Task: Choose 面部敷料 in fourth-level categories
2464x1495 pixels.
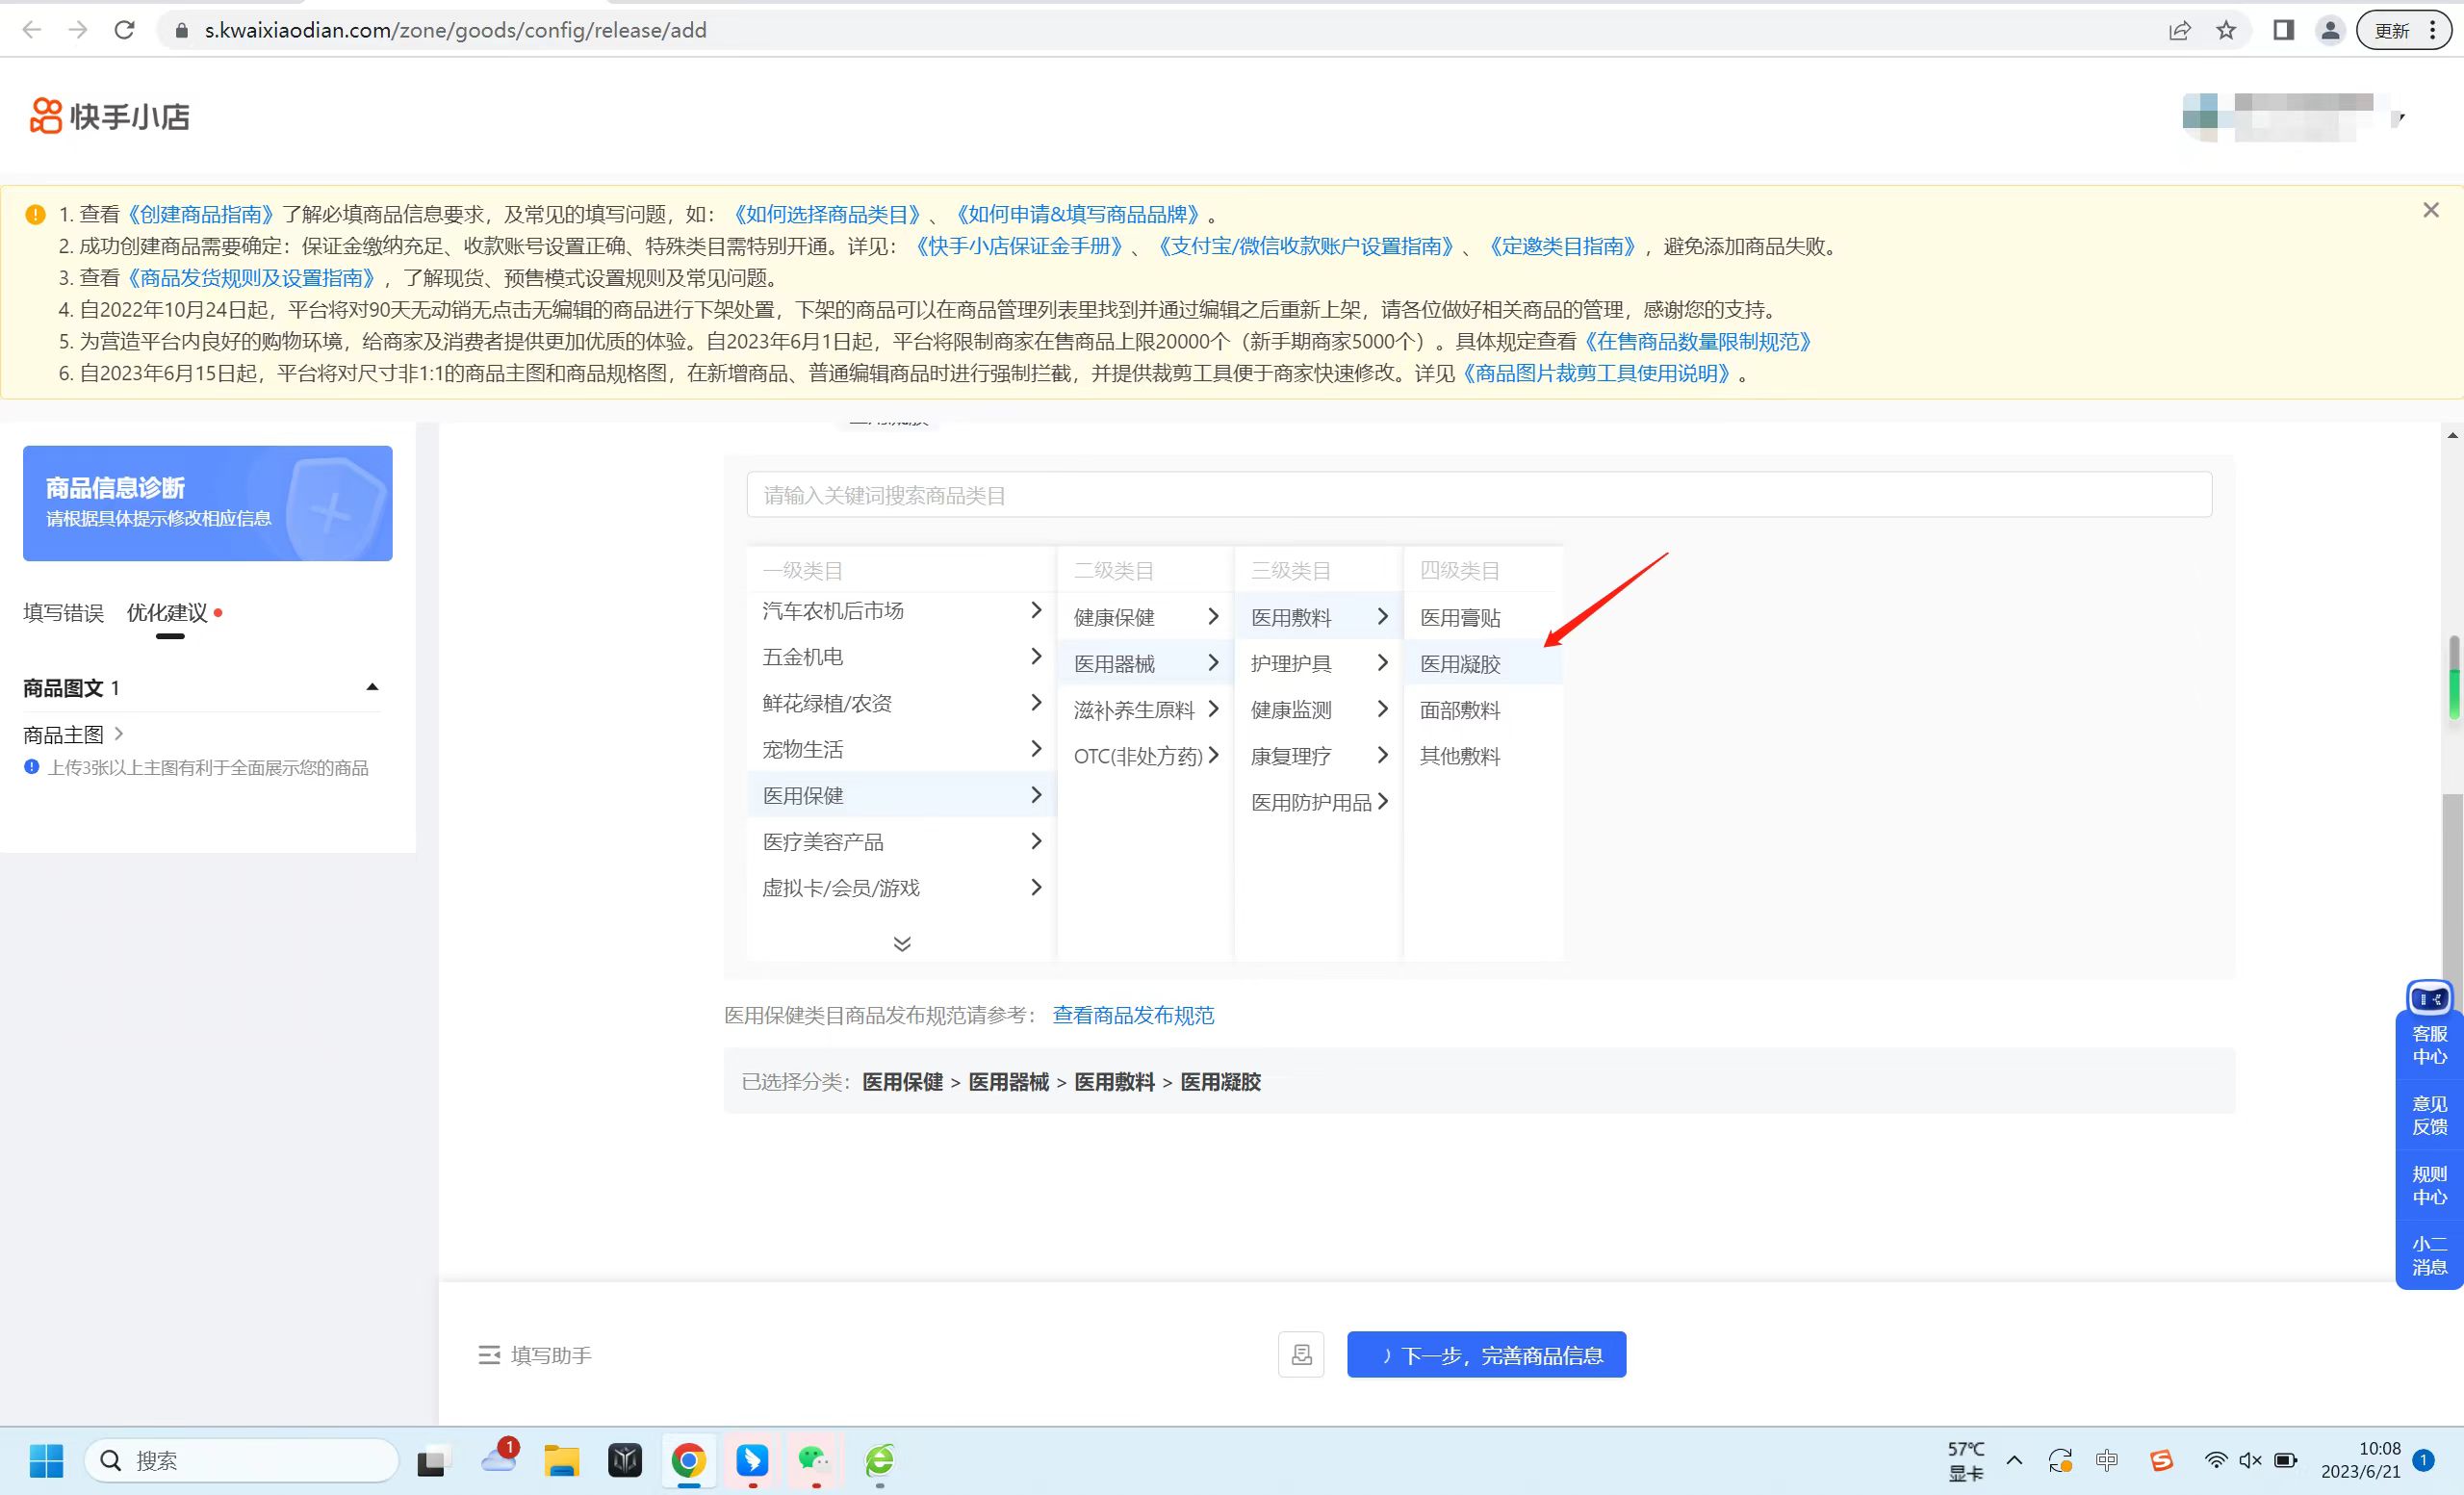Action: coord(1459,710)
